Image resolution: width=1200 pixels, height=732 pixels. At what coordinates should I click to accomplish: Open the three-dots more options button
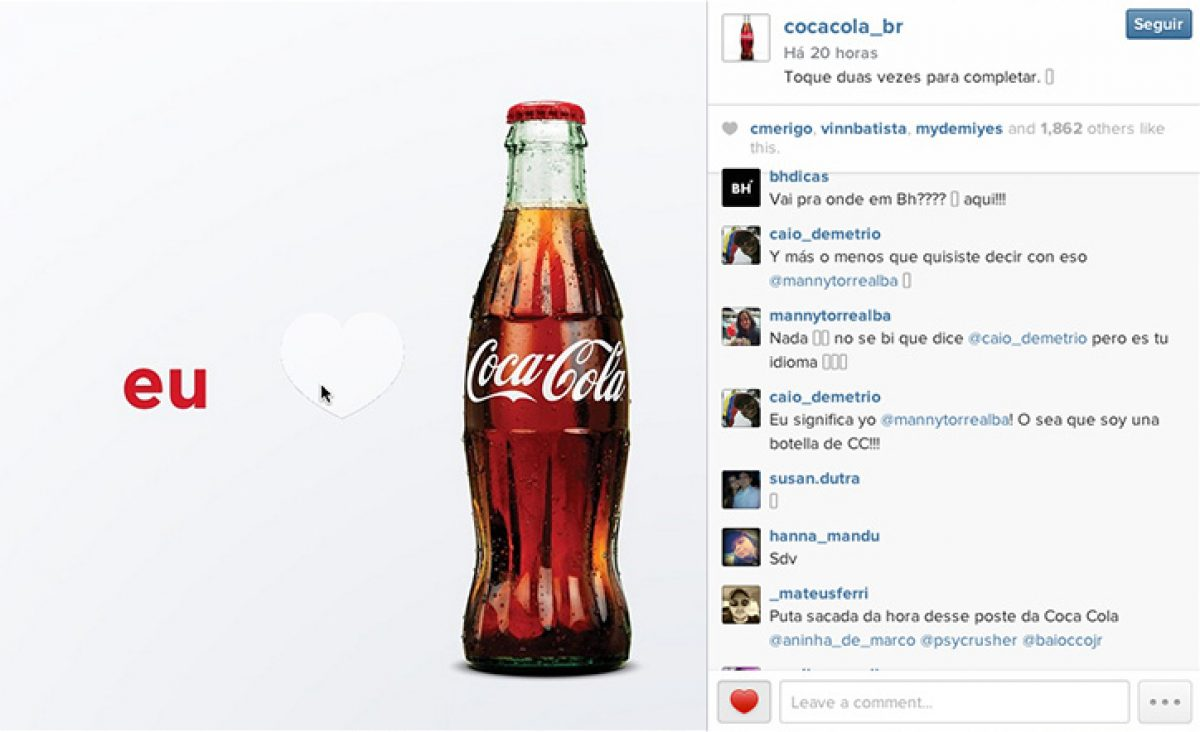(x=1165, y=702)
